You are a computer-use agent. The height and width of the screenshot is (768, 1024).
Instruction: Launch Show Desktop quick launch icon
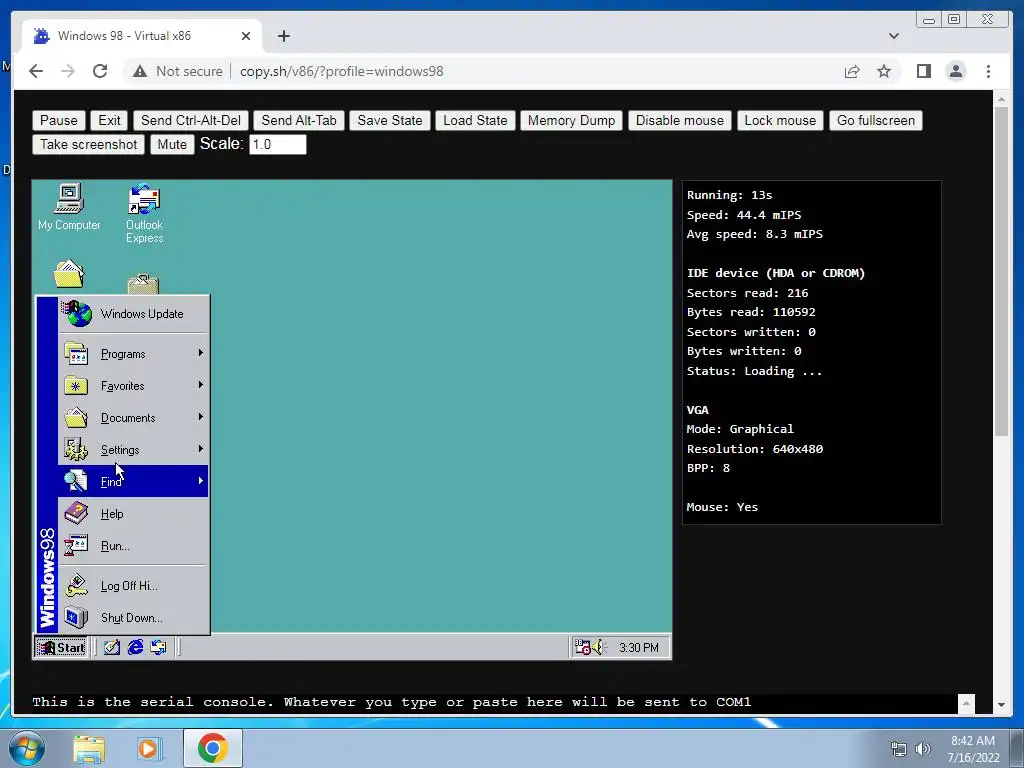pos(112,647)
